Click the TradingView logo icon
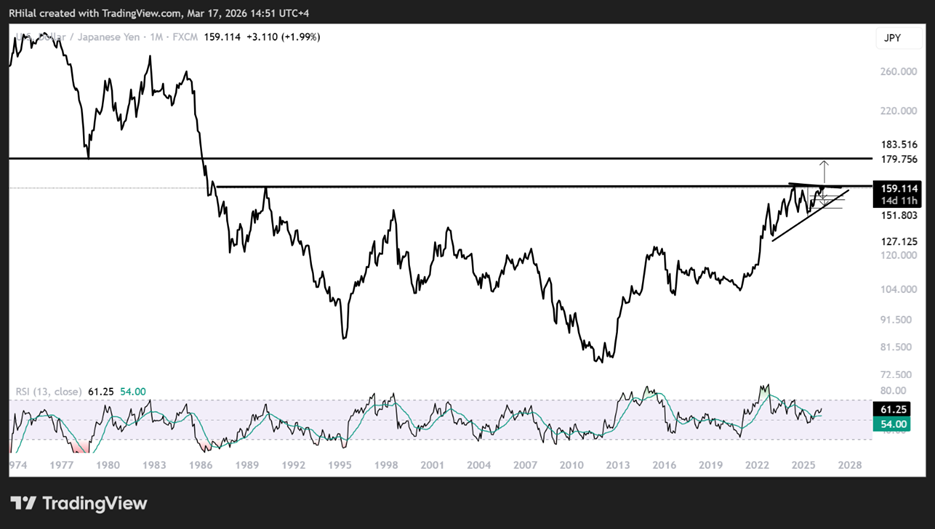Viewport: 935px width, 529px height. coord(24,503)
